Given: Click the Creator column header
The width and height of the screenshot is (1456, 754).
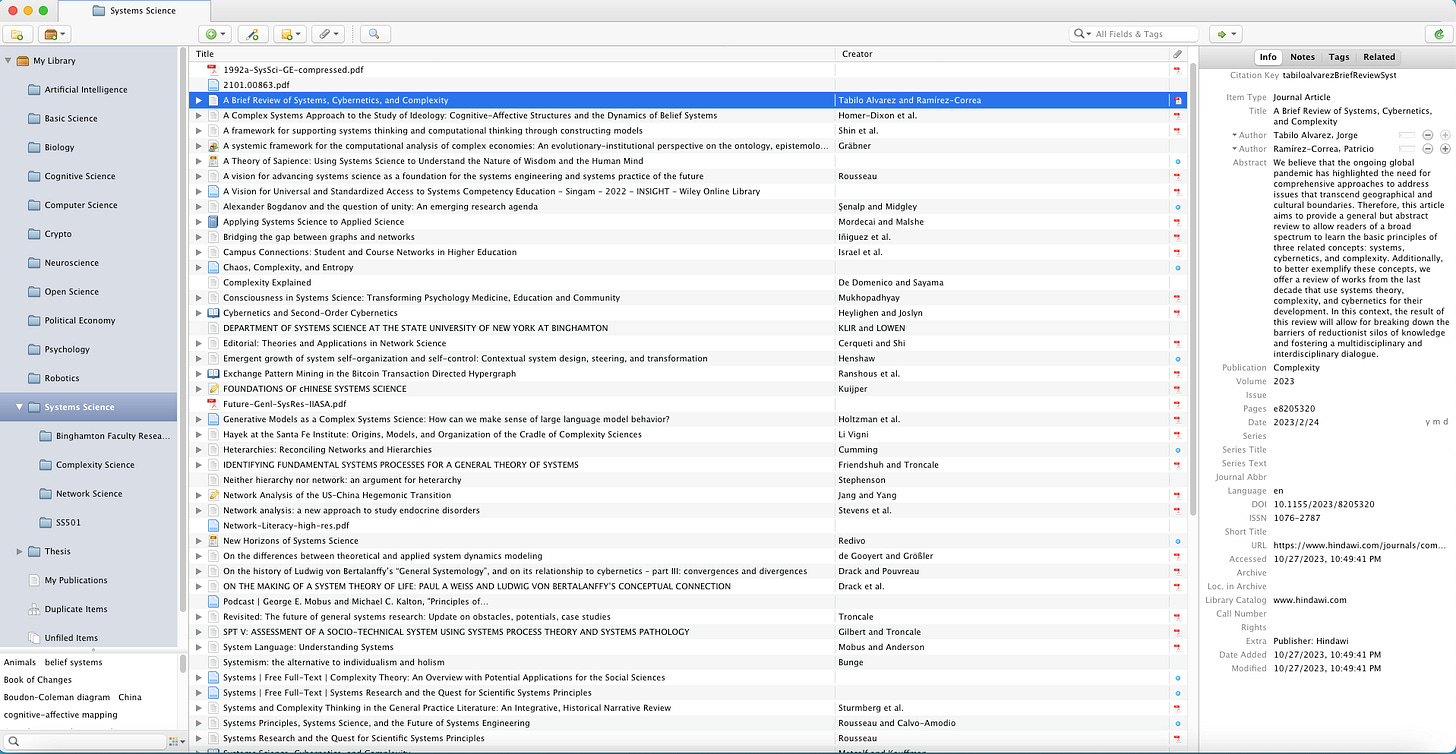Looking at the screenshot, I should (x=1002, y=54).
